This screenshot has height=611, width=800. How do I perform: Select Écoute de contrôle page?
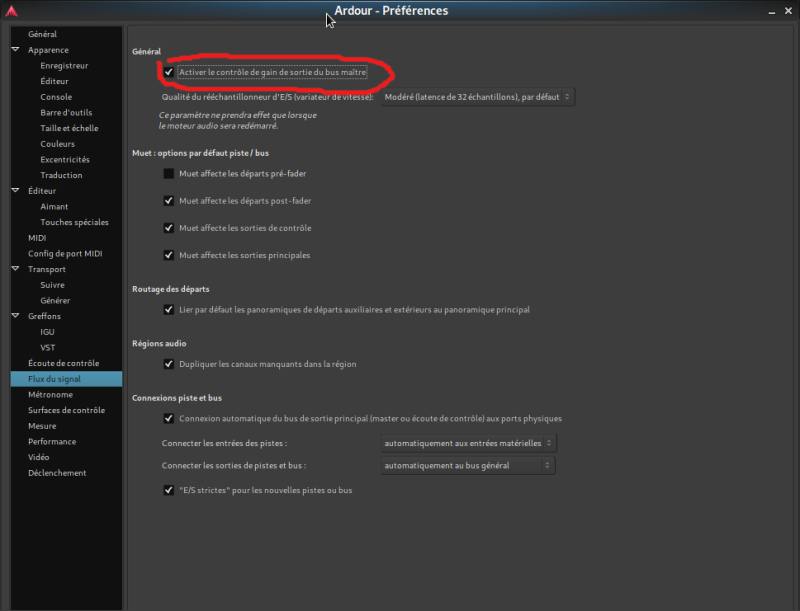point(64,363)
